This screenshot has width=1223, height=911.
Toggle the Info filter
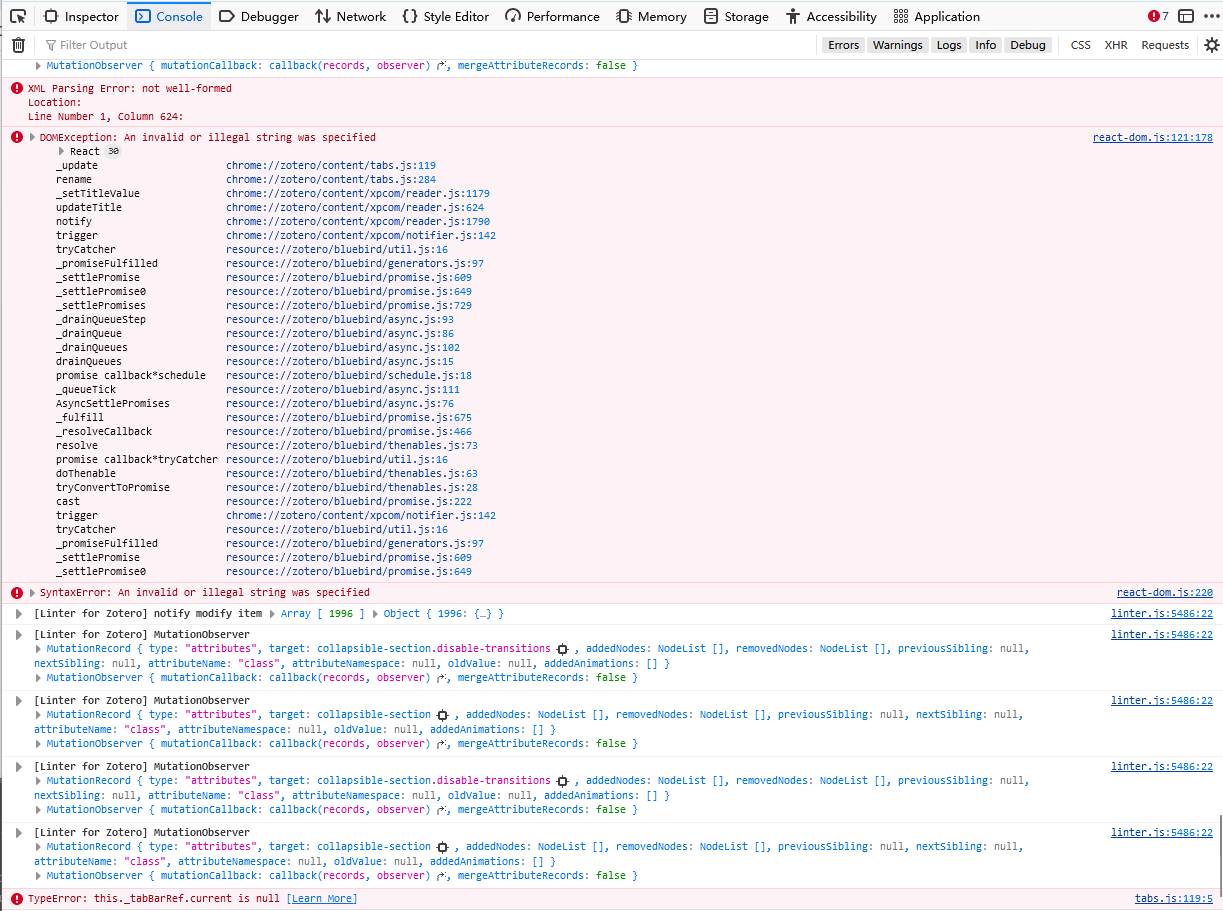pyautogui.click(x=986, y=45)
